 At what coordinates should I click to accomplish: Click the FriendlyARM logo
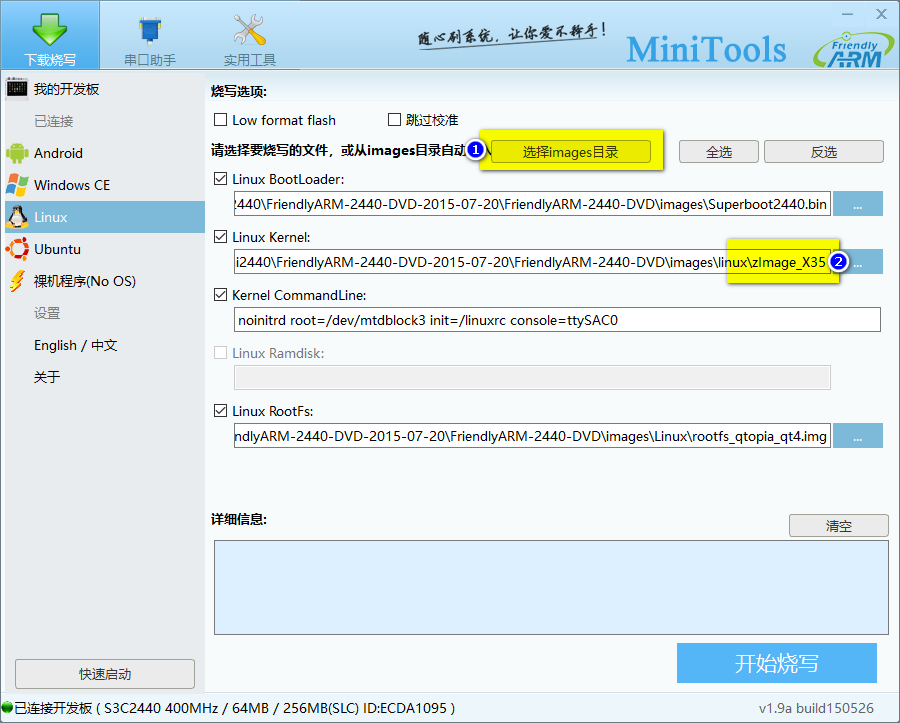[854, 50]
